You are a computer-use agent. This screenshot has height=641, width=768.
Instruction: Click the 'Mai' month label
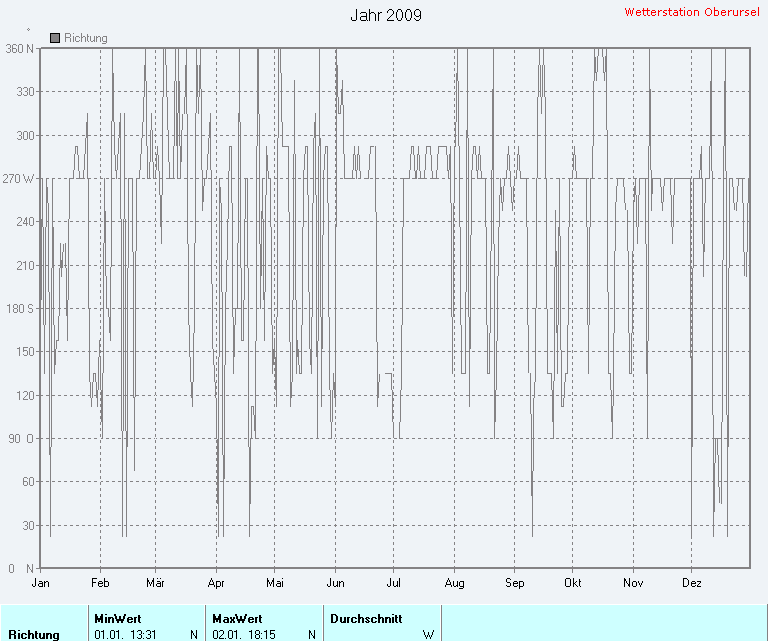click(x=275, y=583)
